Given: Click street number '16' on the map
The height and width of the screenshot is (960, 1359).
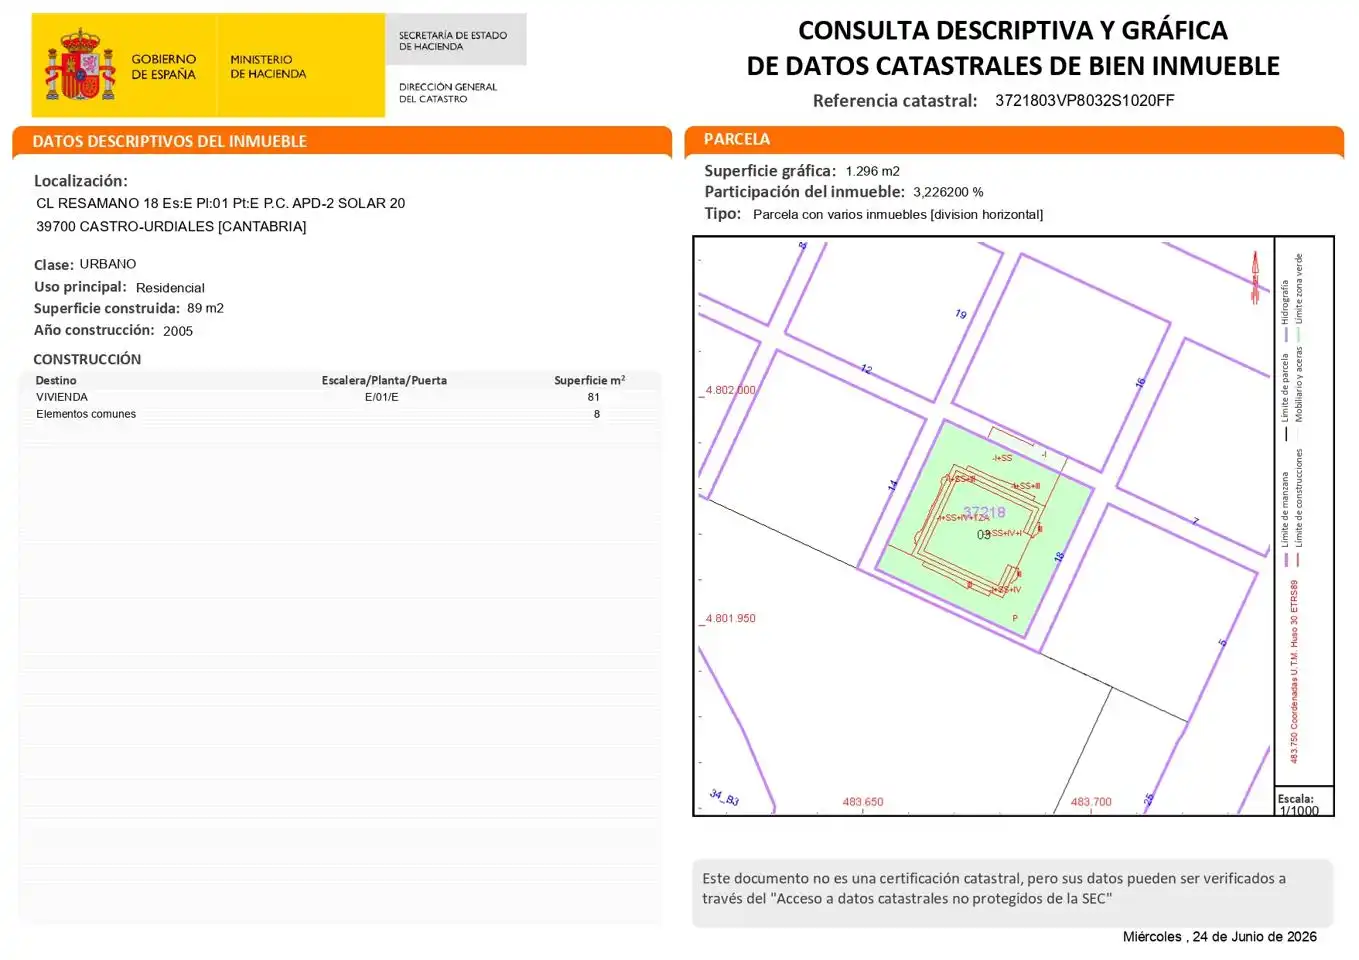Looking at the screenshot, I should (1140, 383).
